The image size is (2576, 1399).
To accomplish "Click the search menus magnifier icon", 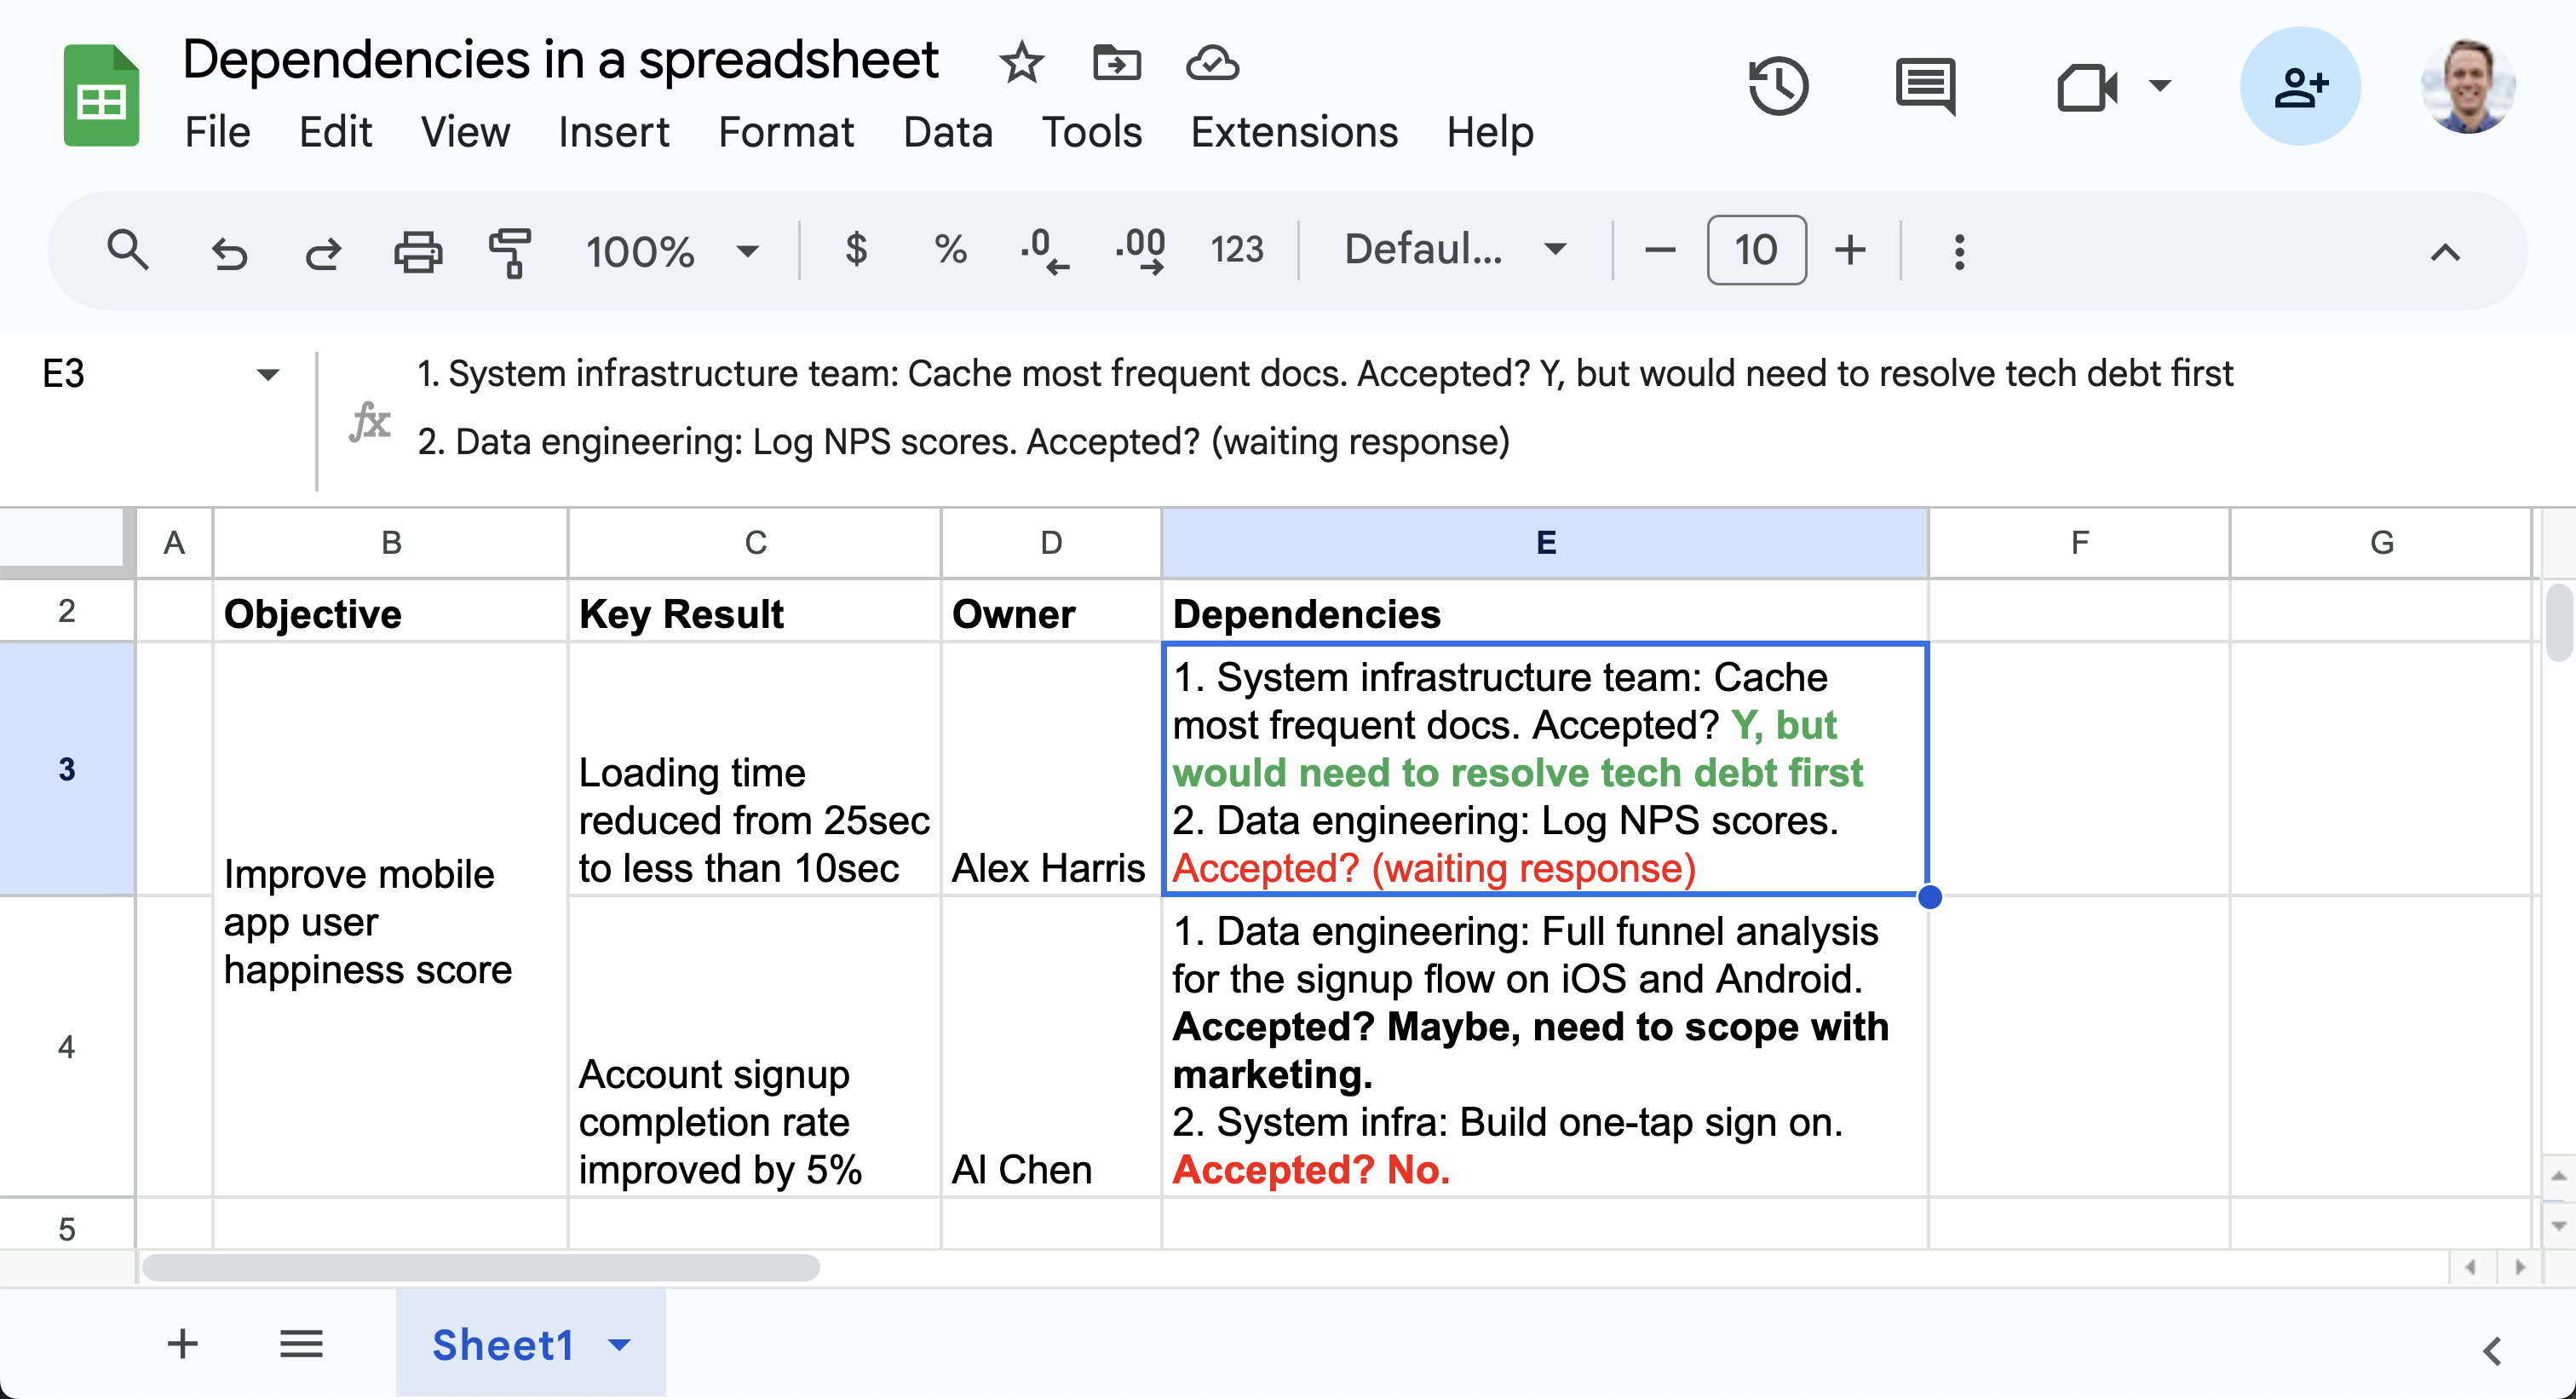I will click(x=127, y=250).
